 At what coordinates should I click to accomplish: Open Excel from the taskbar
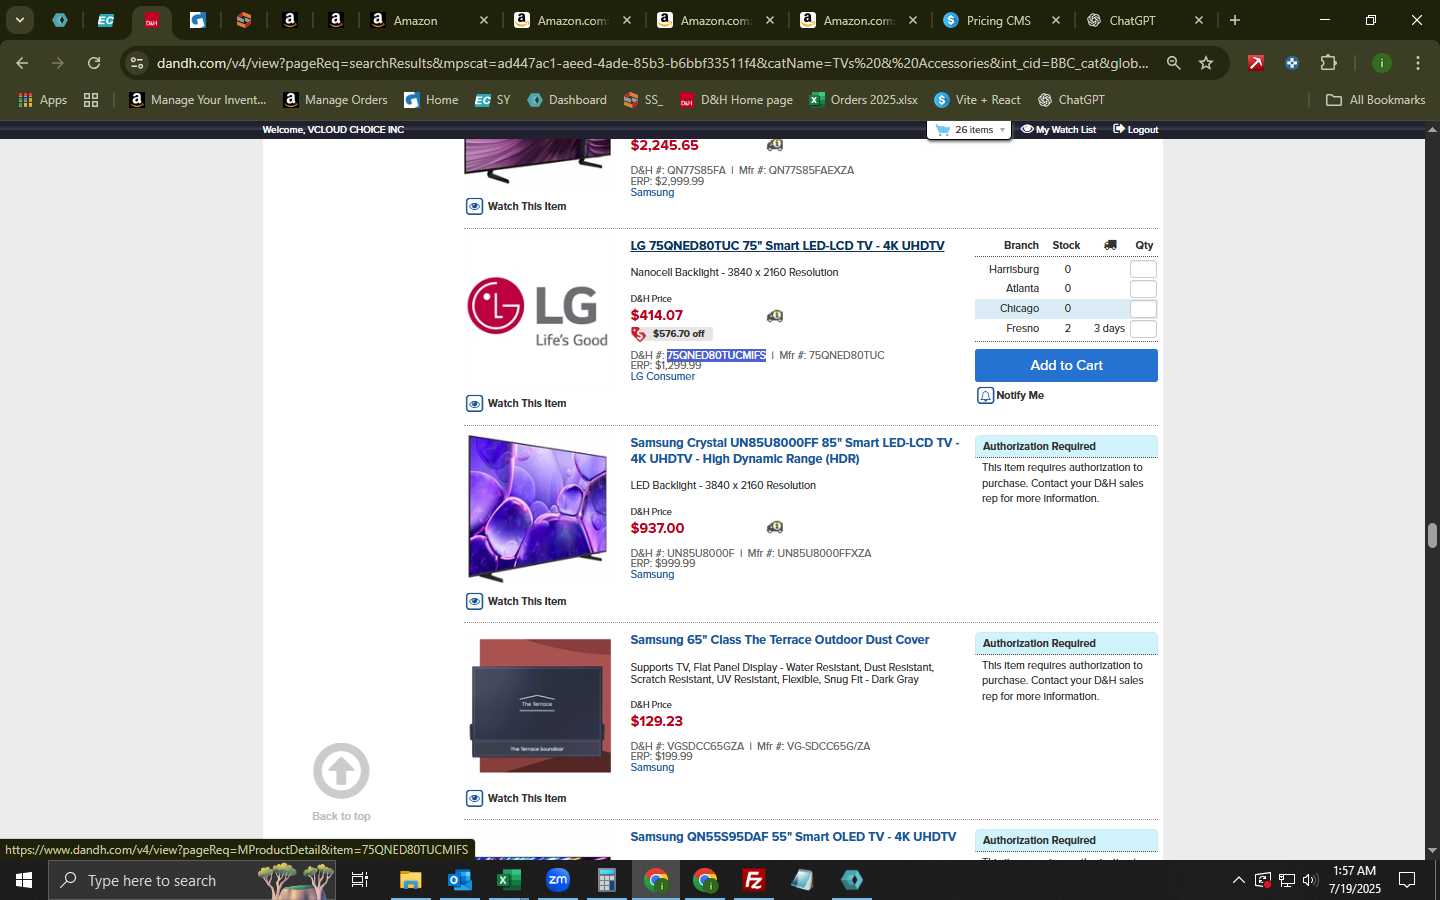(x=509, y=880)
